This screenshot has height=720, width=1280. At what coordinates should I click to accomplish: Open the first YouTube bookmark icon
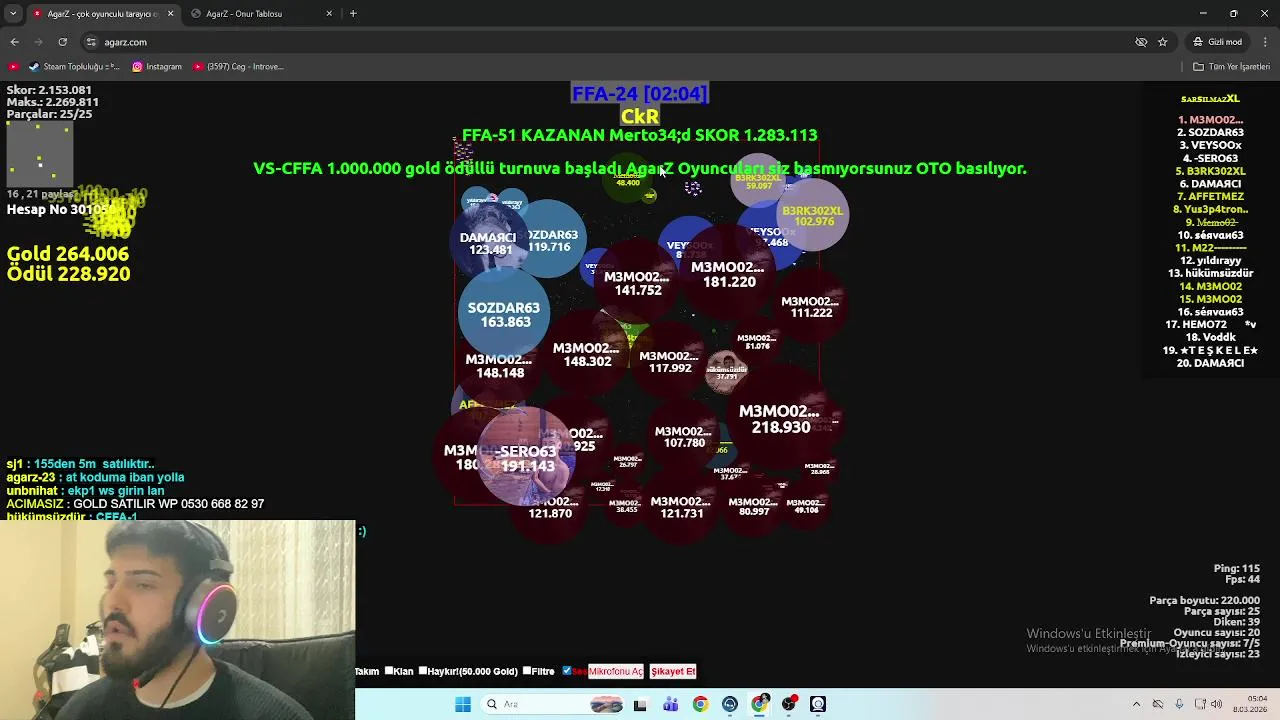point(13,67)
